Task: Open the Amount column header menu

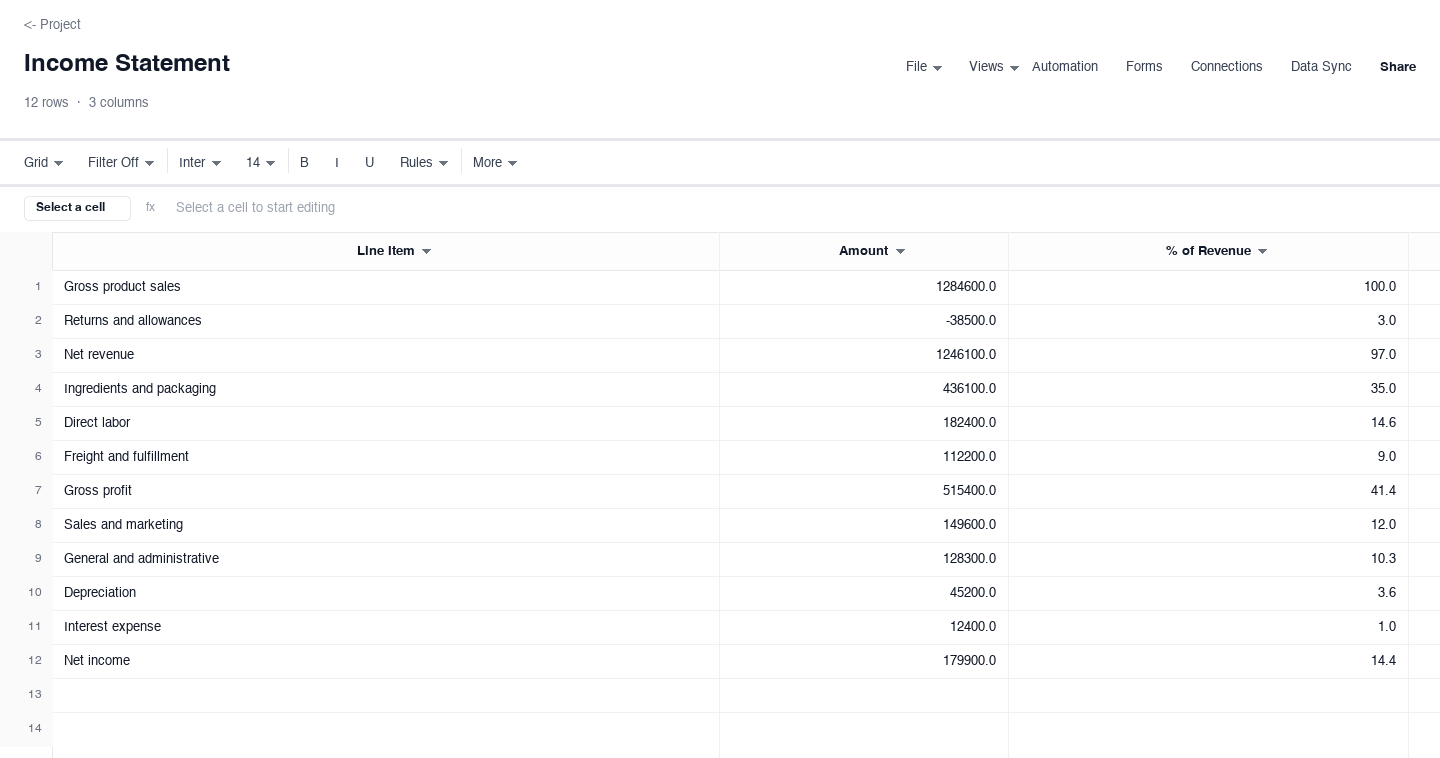Action: point(900,251)
